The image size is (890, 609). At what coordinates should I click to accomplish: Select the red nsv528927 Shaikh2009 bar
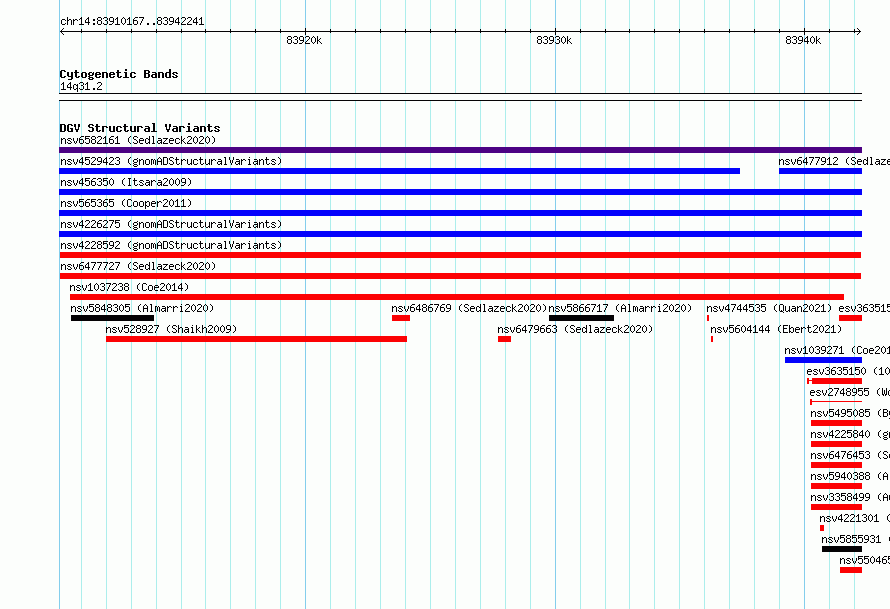pyautogui.click(x=257, y=339)
